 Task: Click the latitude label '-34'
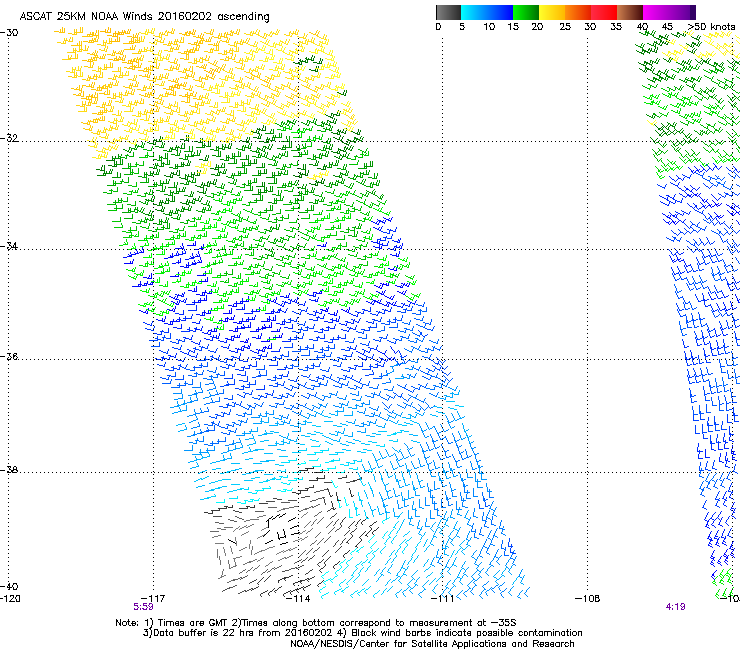click(x=9, y=246)
